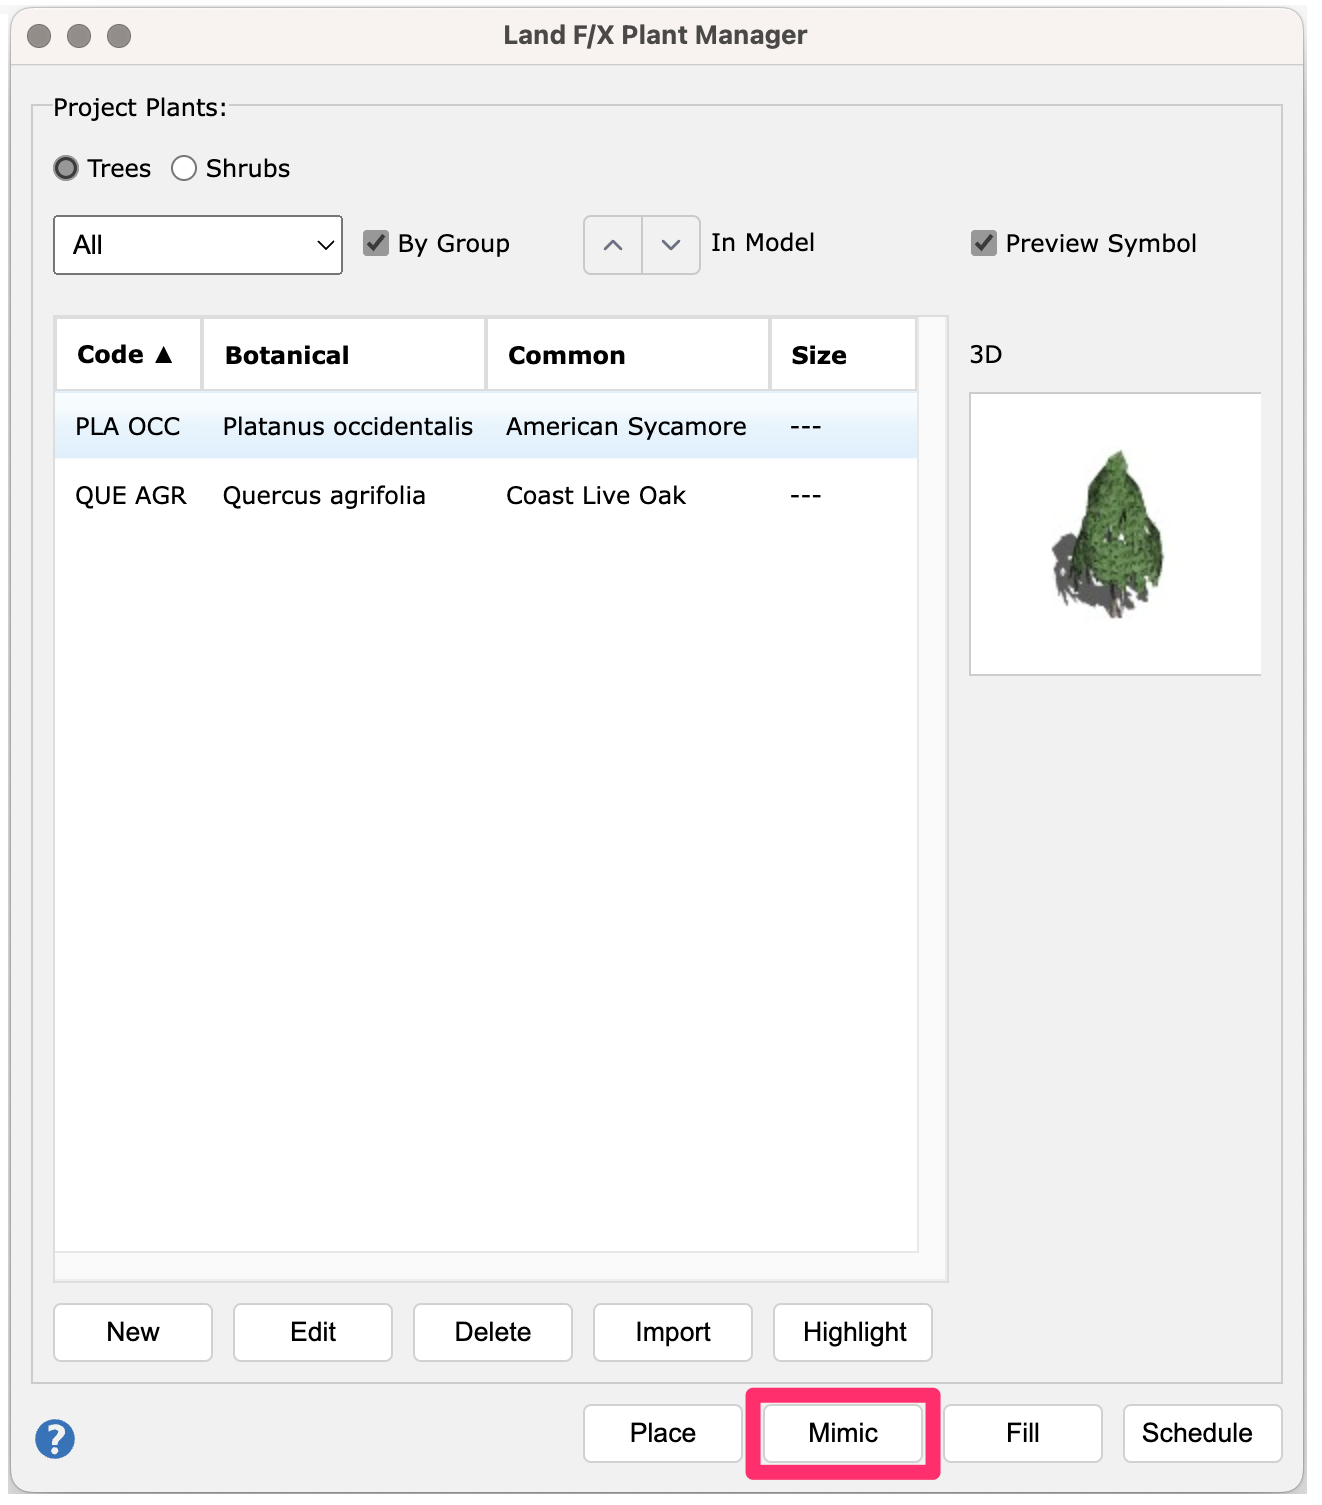Click the New button
The image size is (1322, 1505).
coord(133,1332)
